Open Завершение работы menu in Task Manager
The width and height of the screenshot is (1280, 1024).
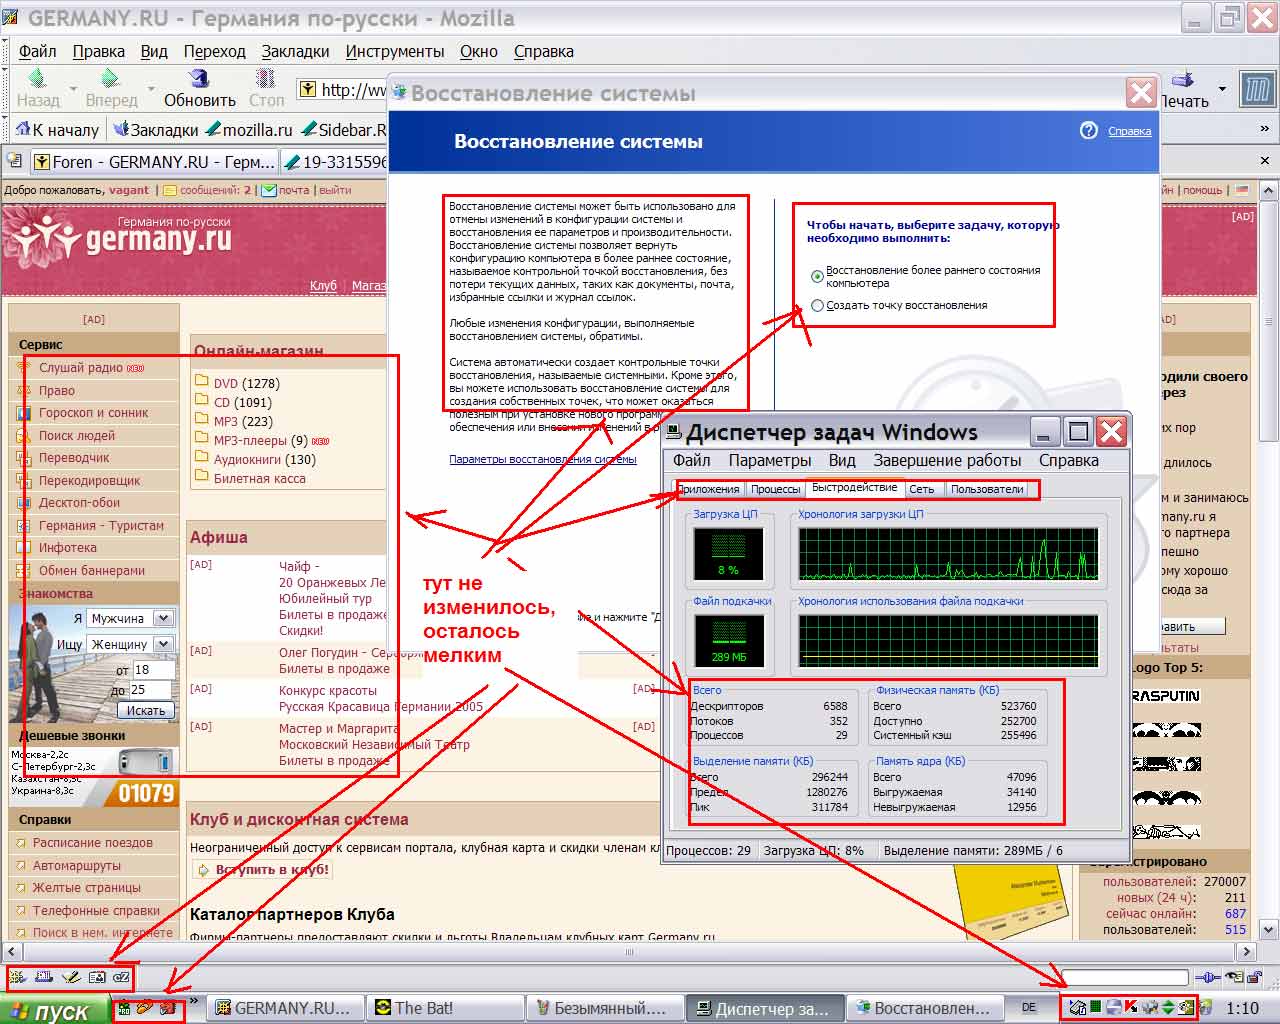[x=947, y=460]
